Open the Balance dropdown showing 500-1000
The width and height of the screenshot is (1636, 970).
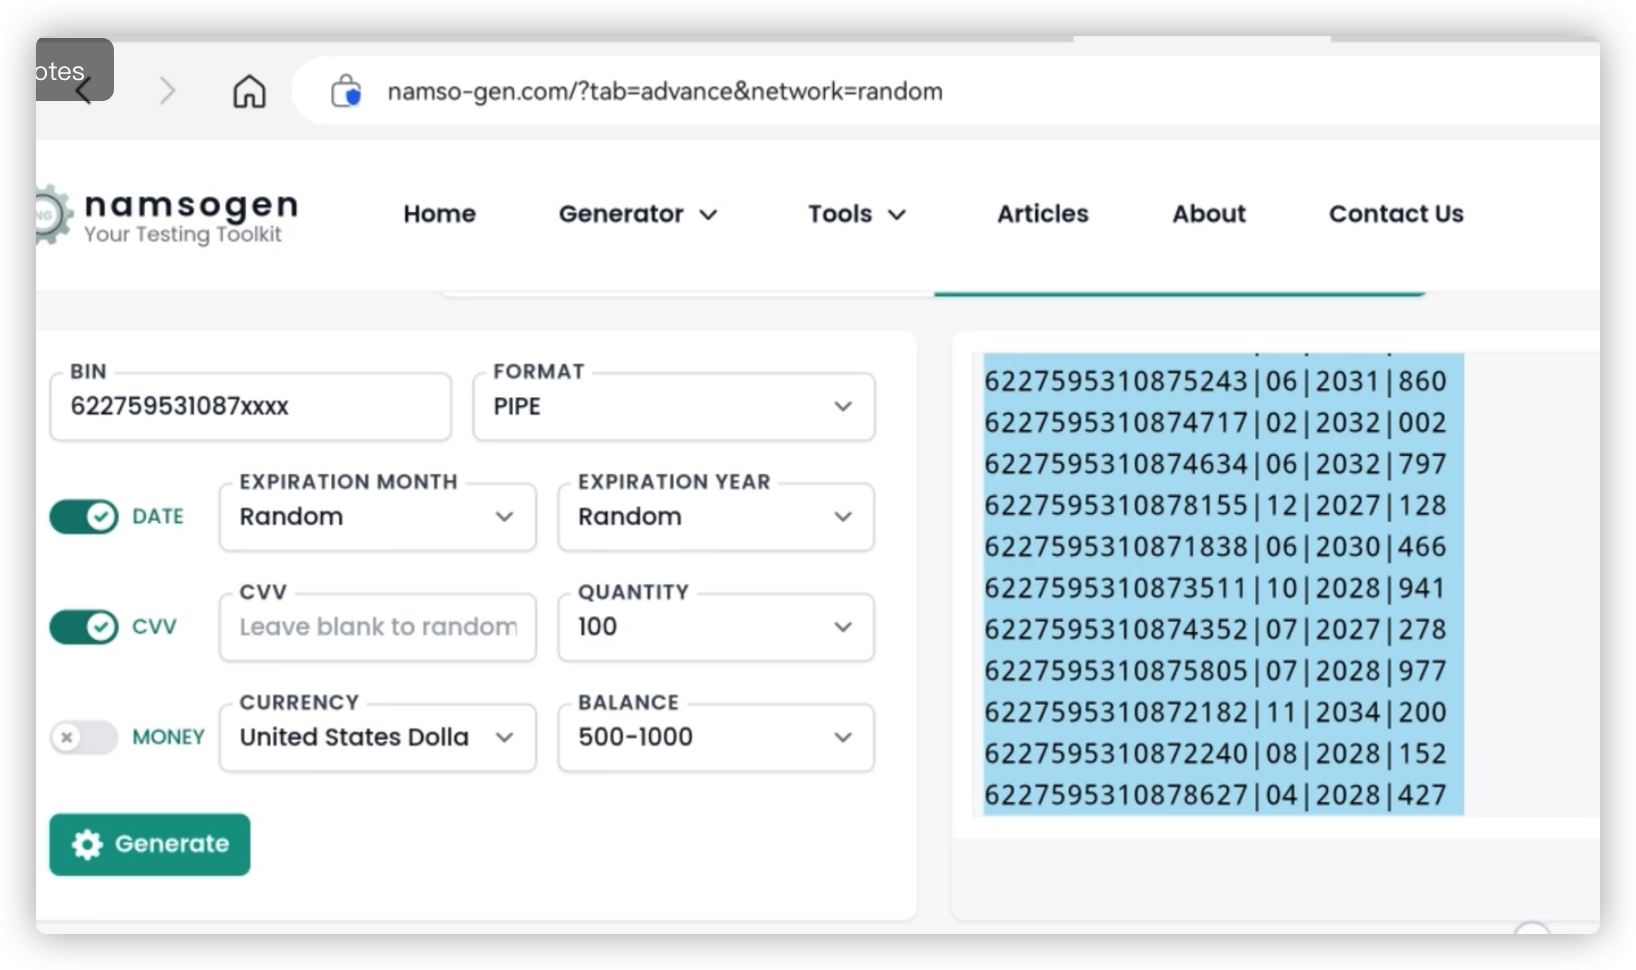[716, 737]
